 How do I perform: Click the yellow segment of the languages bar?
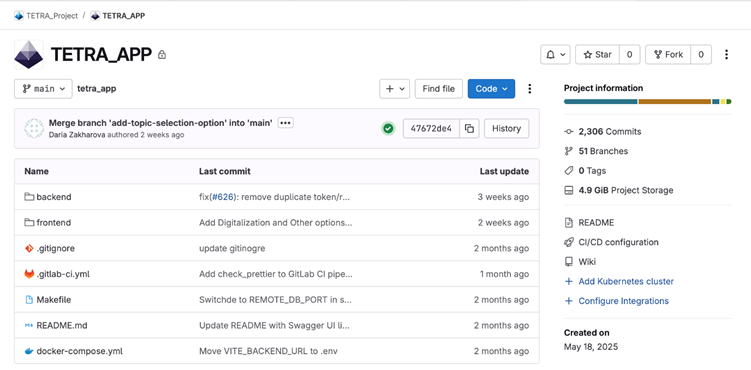[x=723, y=102]
